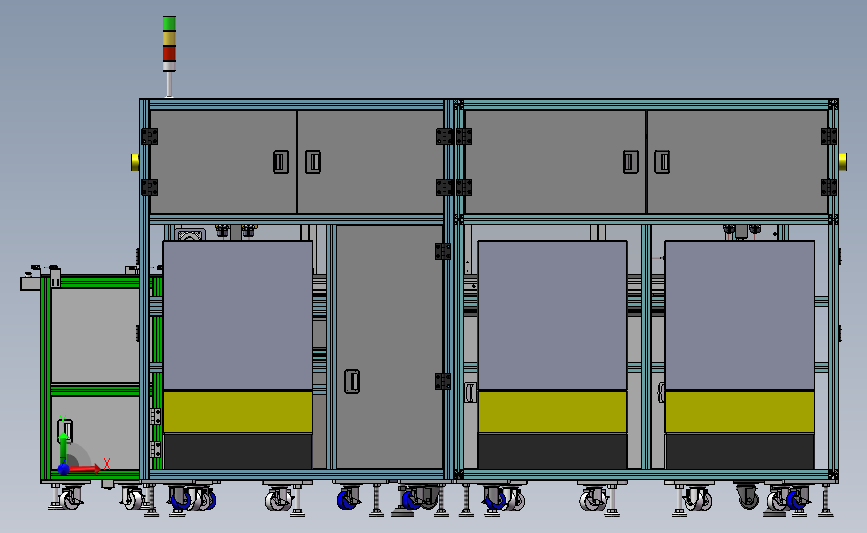The height and width of the screenshot is (533, 867).
Task: Select the rightmost upper cabinet door panel
Action: (738, 162)
